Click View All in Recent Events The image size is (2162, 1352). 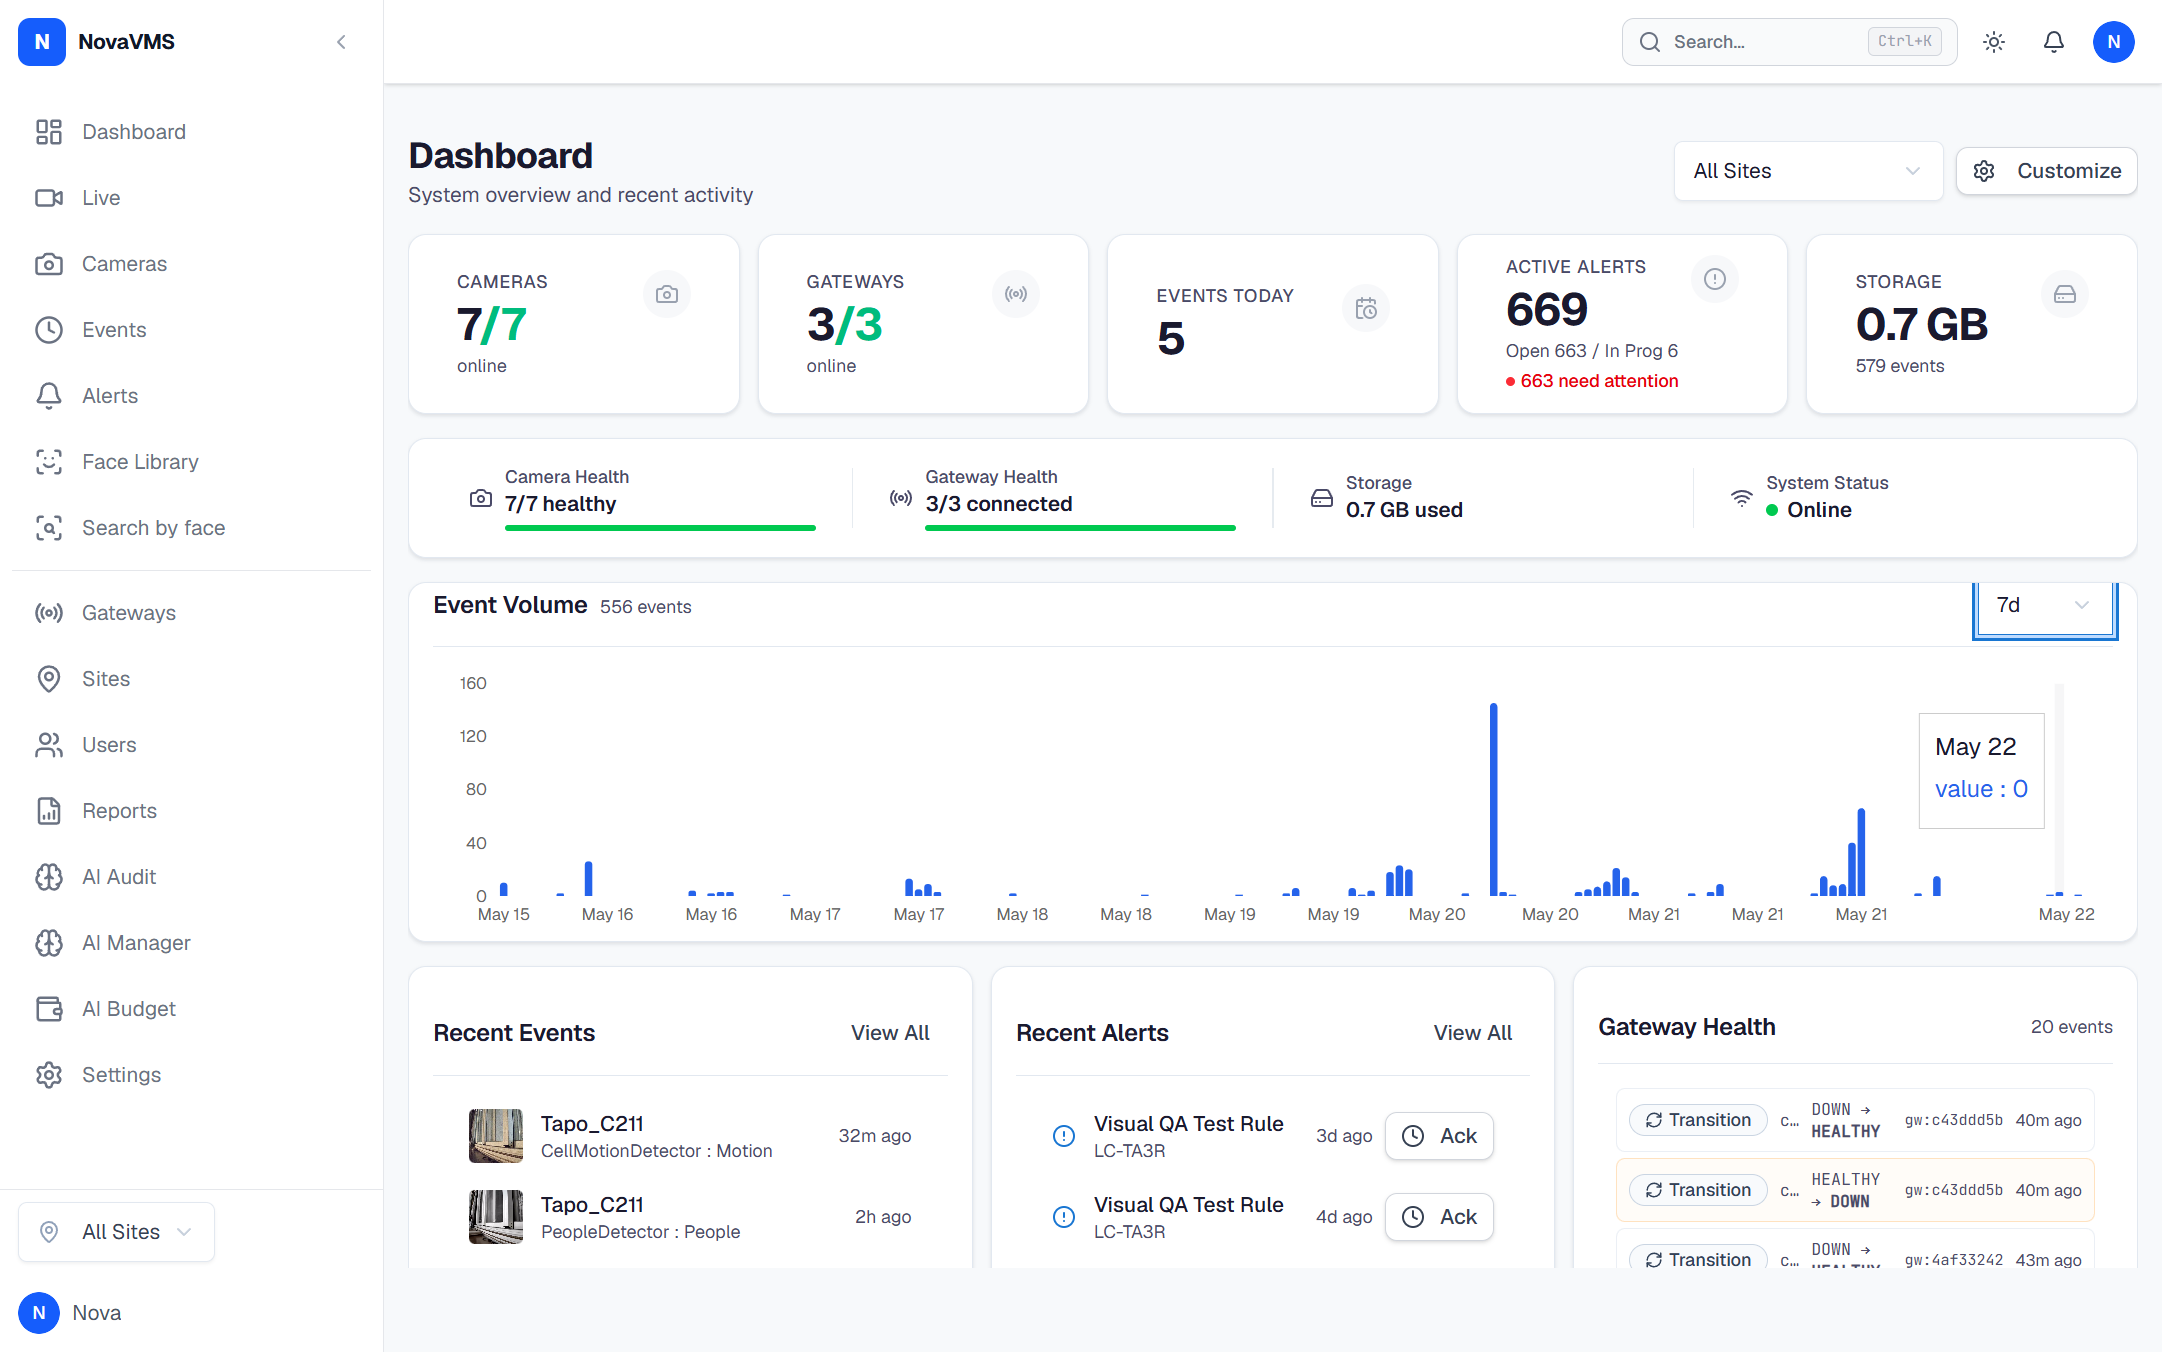coord(890,1033)
